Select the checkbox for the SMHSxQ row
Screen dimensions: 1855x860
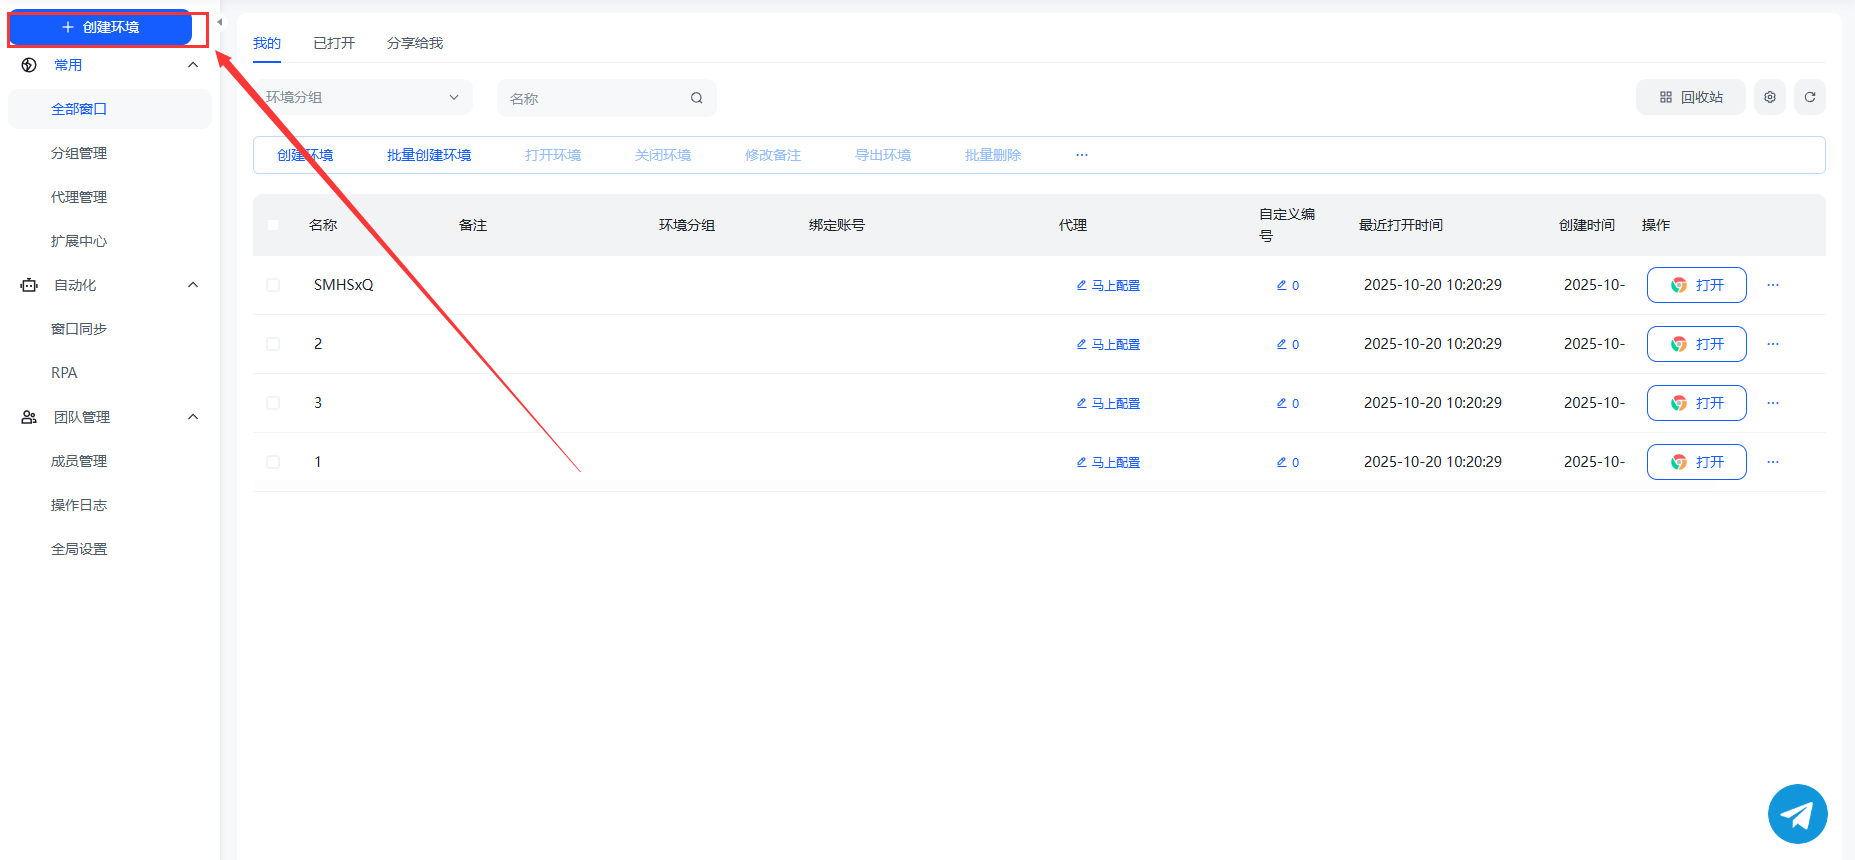[273, 285]
